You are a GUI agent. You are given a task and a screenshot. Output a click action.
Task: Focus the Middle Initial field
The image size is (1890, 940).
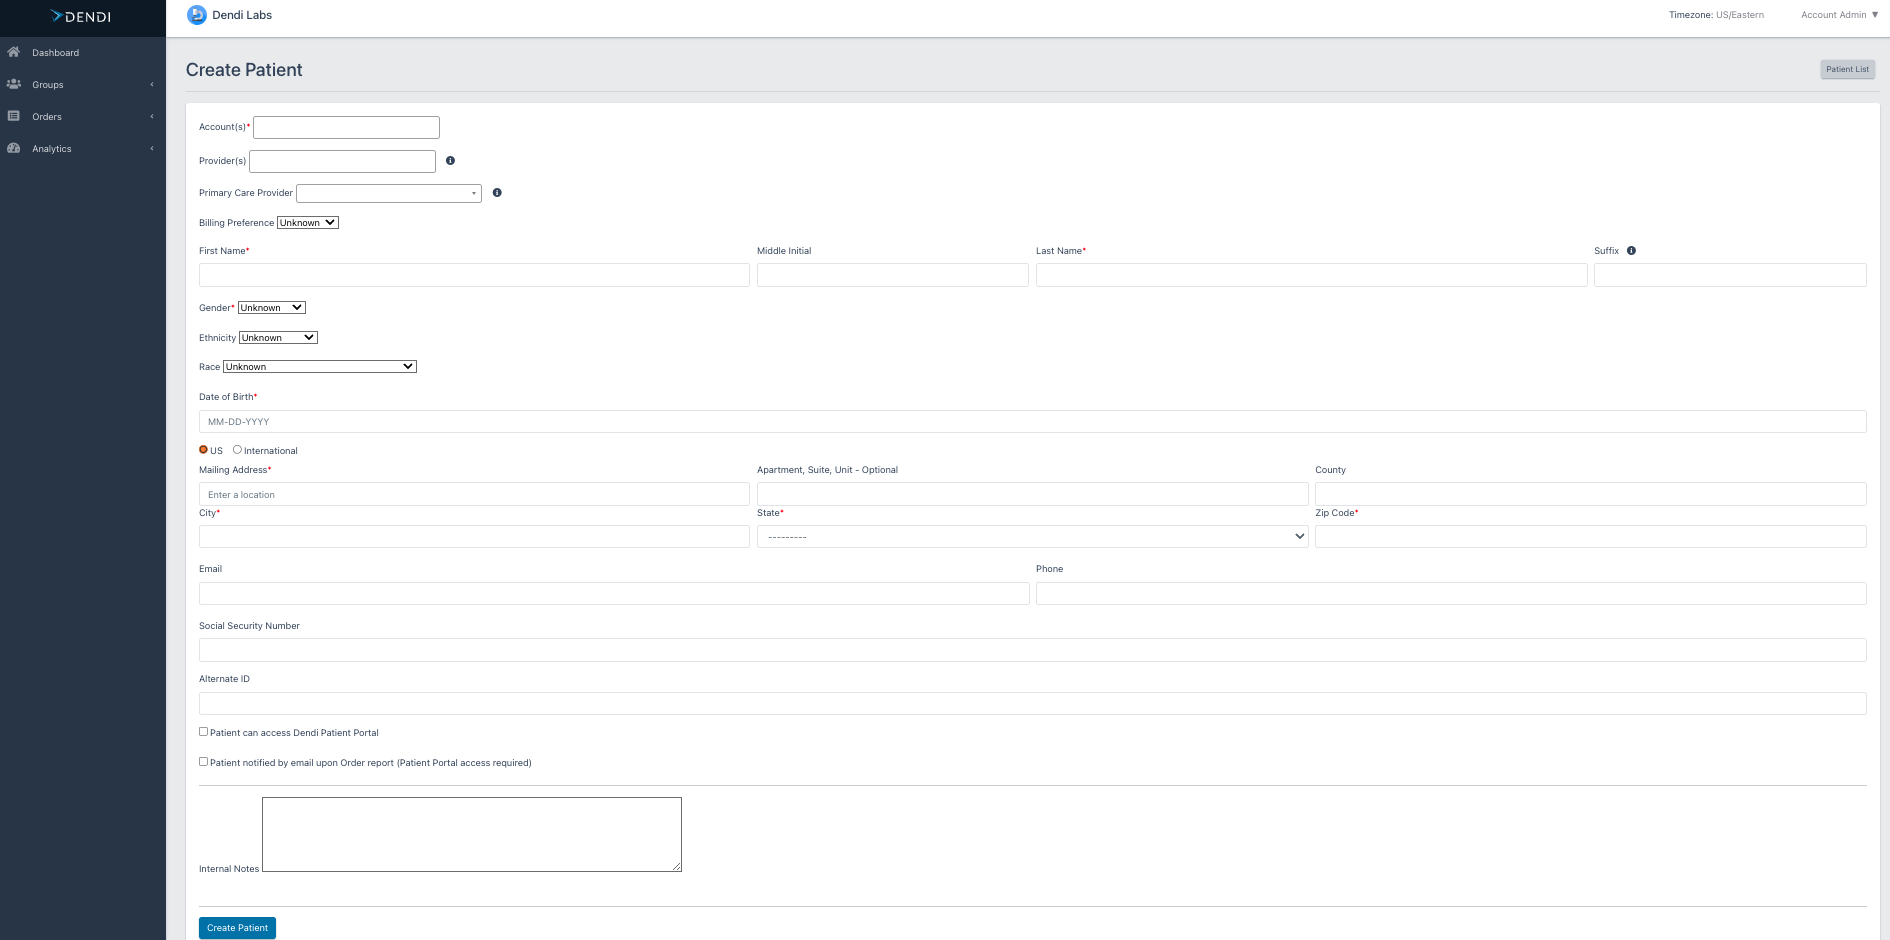[x=892, y=275]
